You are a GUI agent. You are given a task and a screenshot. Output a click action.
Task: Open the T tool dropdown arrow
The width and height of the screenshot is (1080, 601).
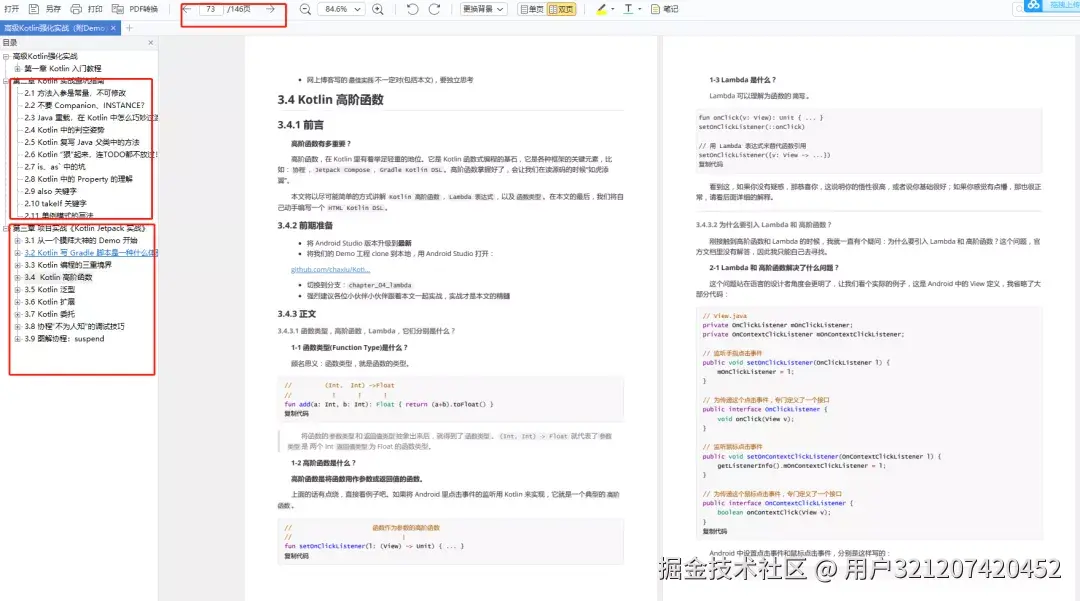pyautogui.click(x=640, y=9)
